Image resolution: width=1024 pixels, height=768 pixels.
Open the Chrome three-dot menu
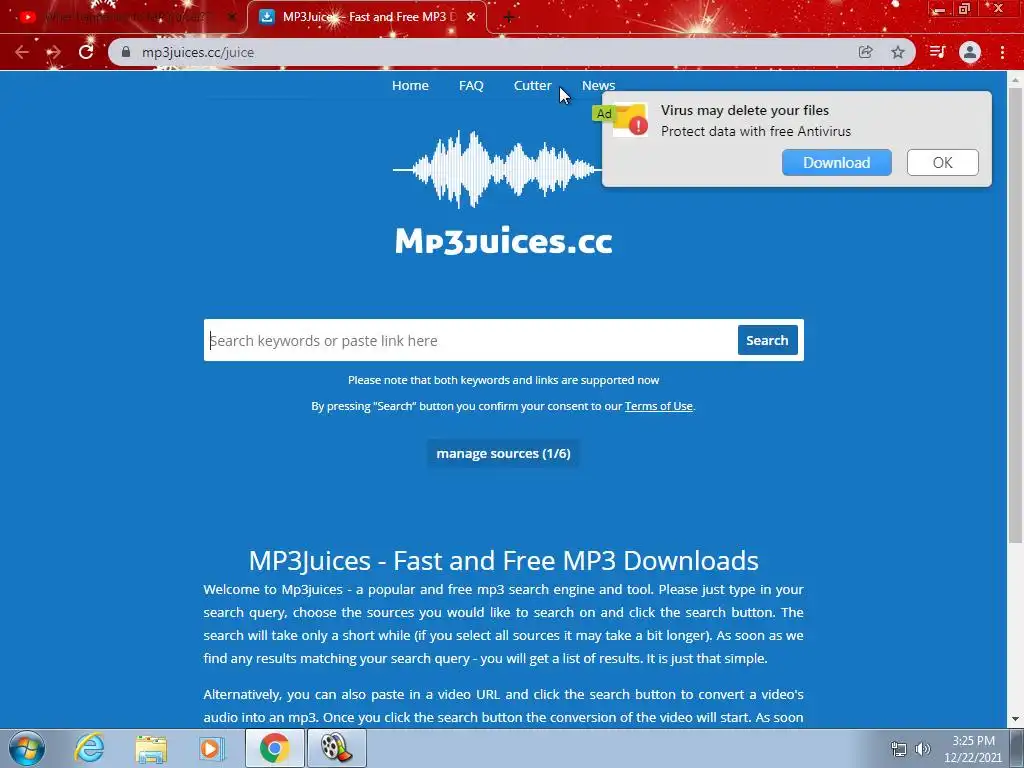(1002, 52)
